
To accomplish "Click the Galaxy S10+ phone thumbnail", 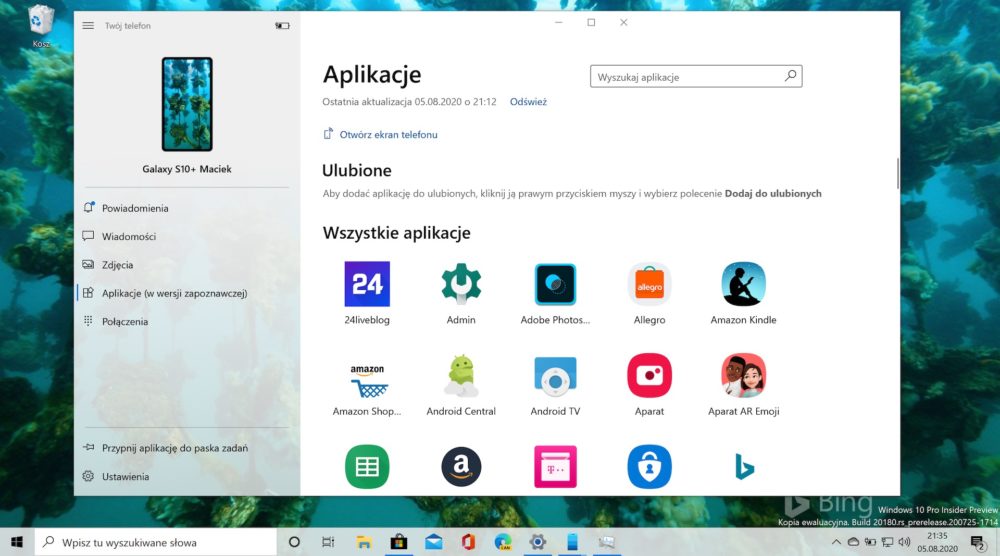I will 187,104.
